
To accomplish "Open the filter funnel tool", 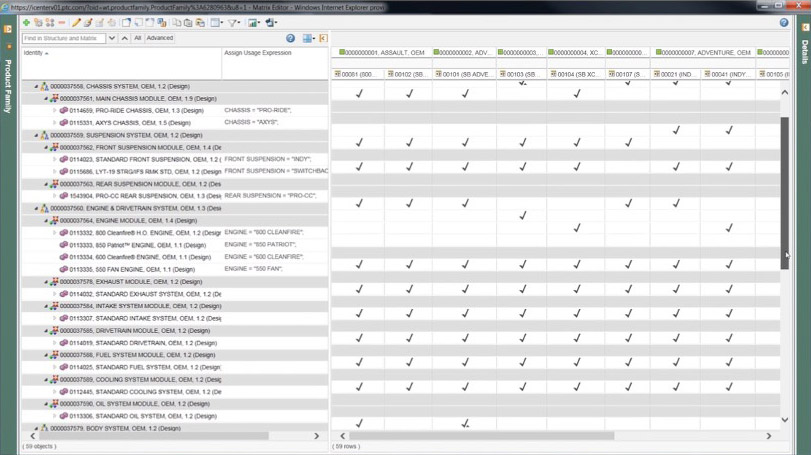I will point(233,22).
